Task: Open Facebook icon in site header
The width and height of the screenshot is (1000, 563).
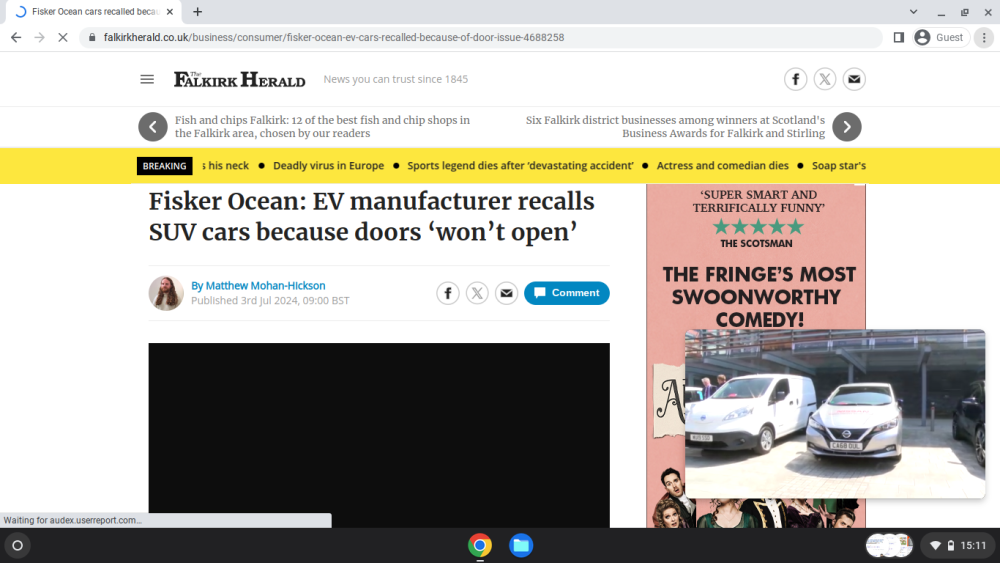Action: pos(795,79)
